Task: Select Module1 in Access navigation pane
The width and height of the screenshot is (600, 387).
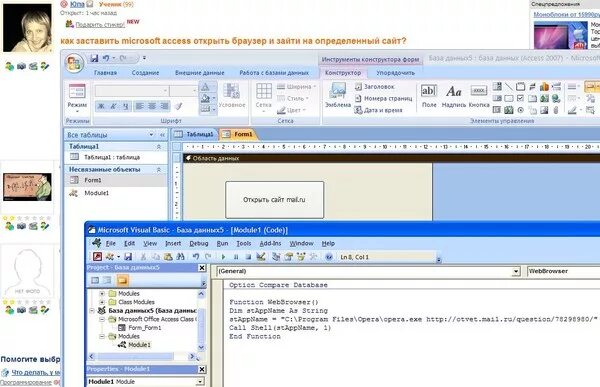Action: (x=96, y=193)
